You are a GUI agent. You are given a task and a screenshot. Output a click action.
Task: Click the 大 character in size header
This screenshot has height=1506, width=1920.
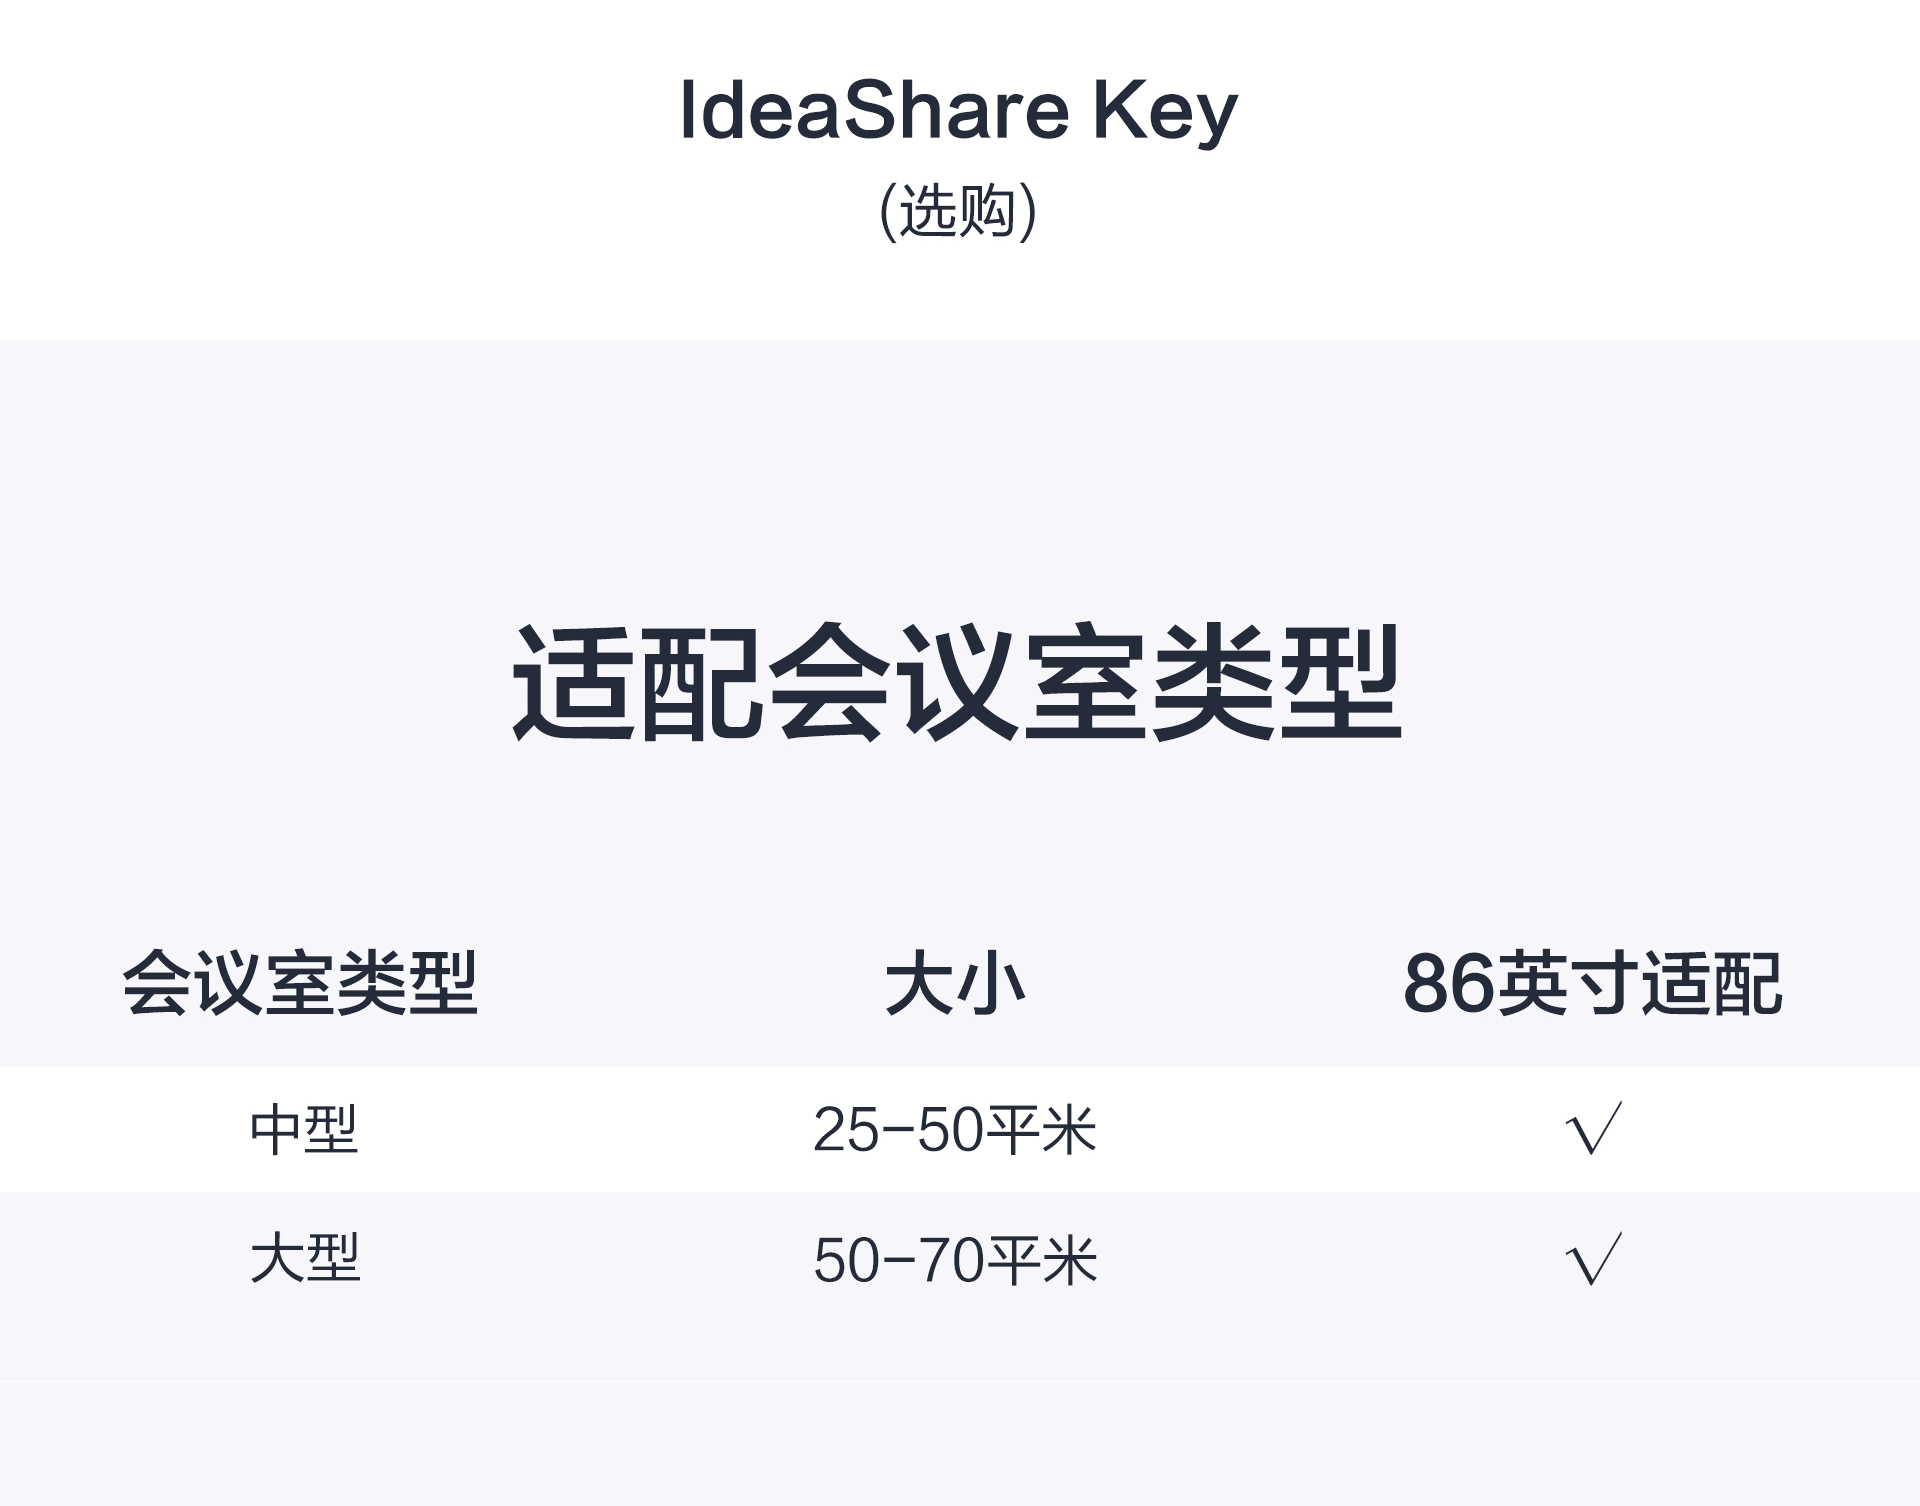point(920,984)
